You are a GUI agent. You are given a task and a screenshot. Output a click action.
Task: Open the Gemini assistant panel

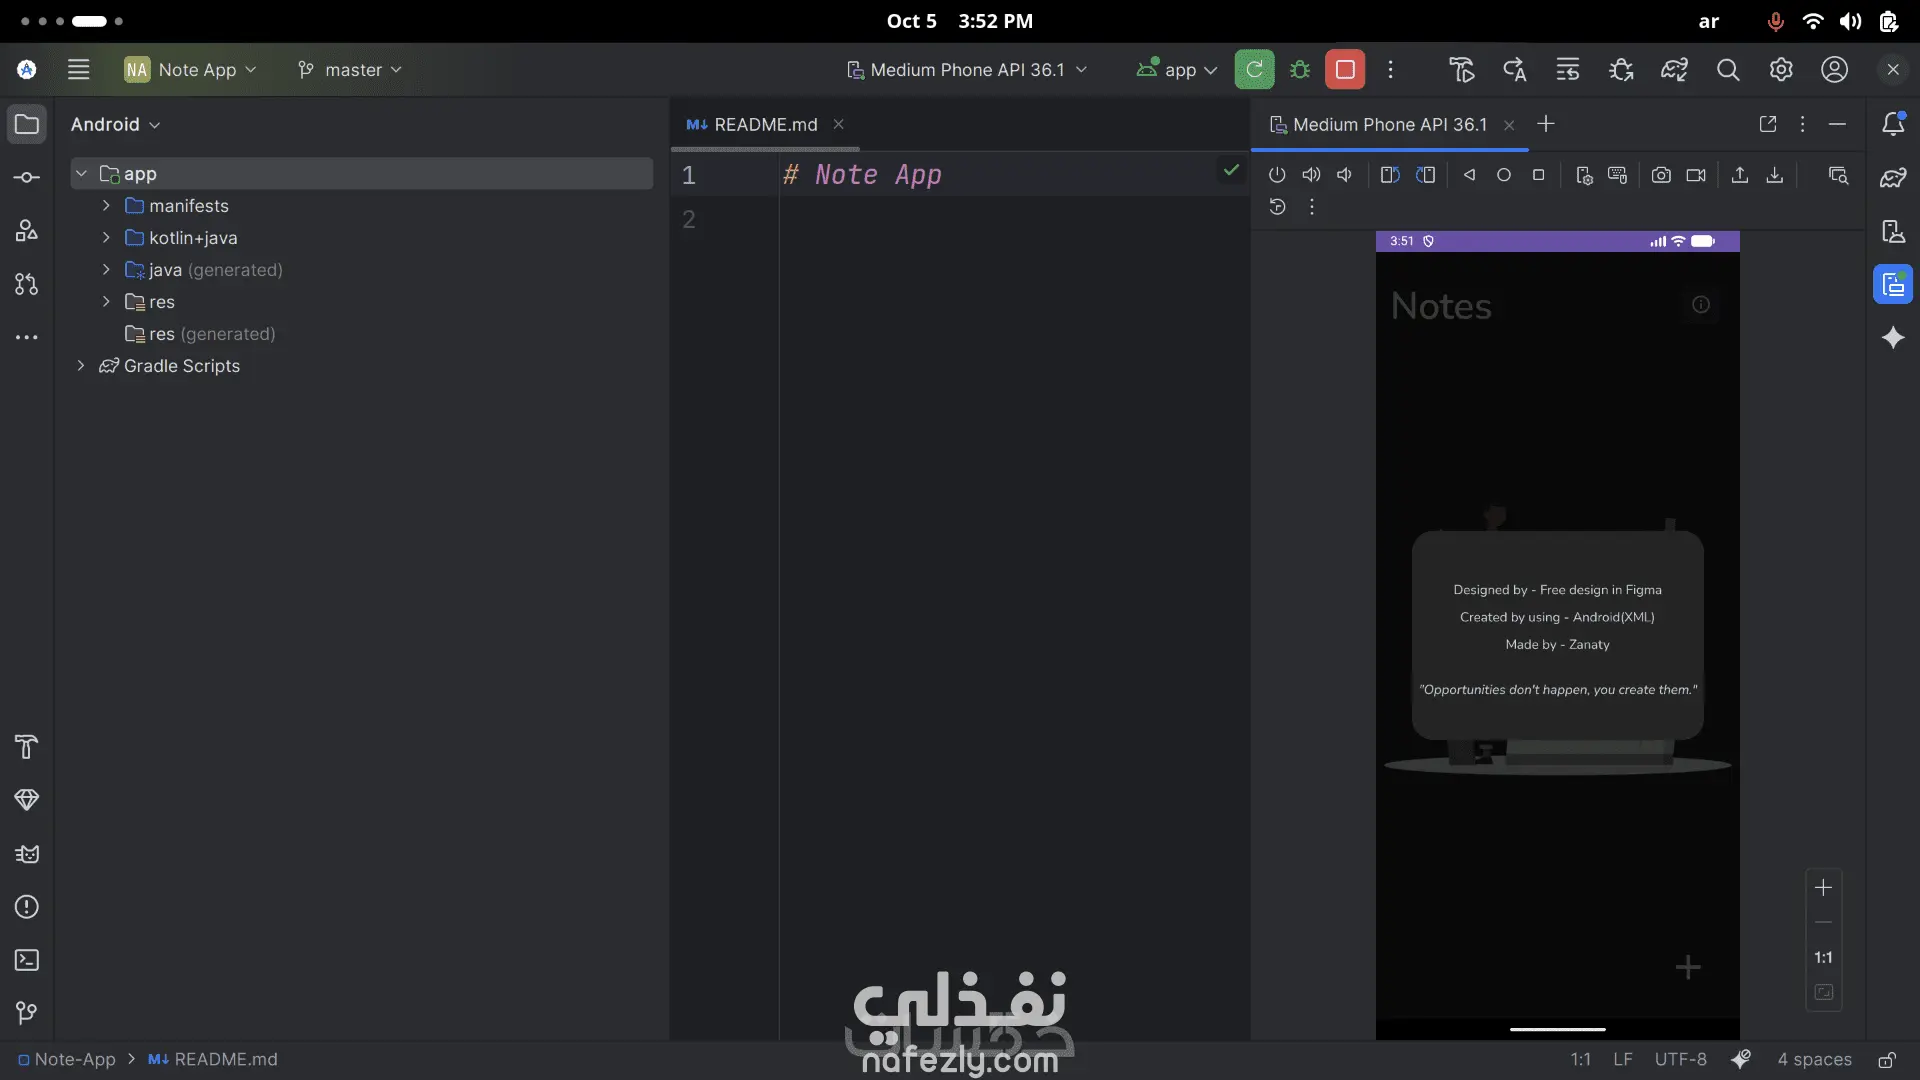click(1893, 338)
